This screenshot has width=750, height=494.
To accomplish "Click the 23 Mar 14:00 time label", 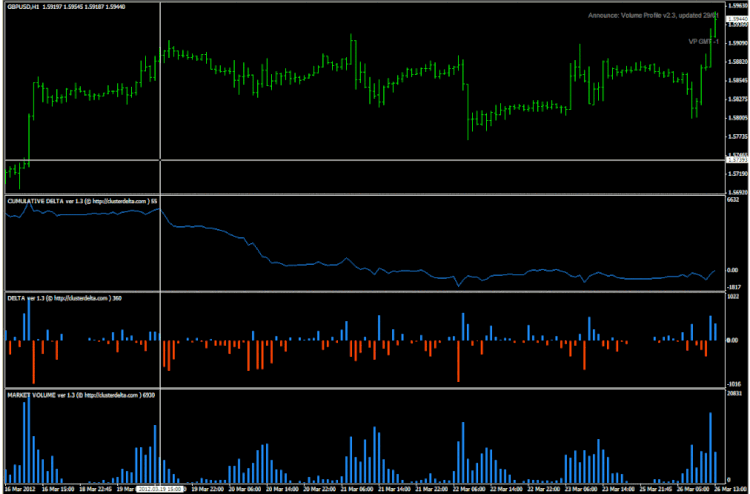I will pyautogui.click(x=619, y=489).
